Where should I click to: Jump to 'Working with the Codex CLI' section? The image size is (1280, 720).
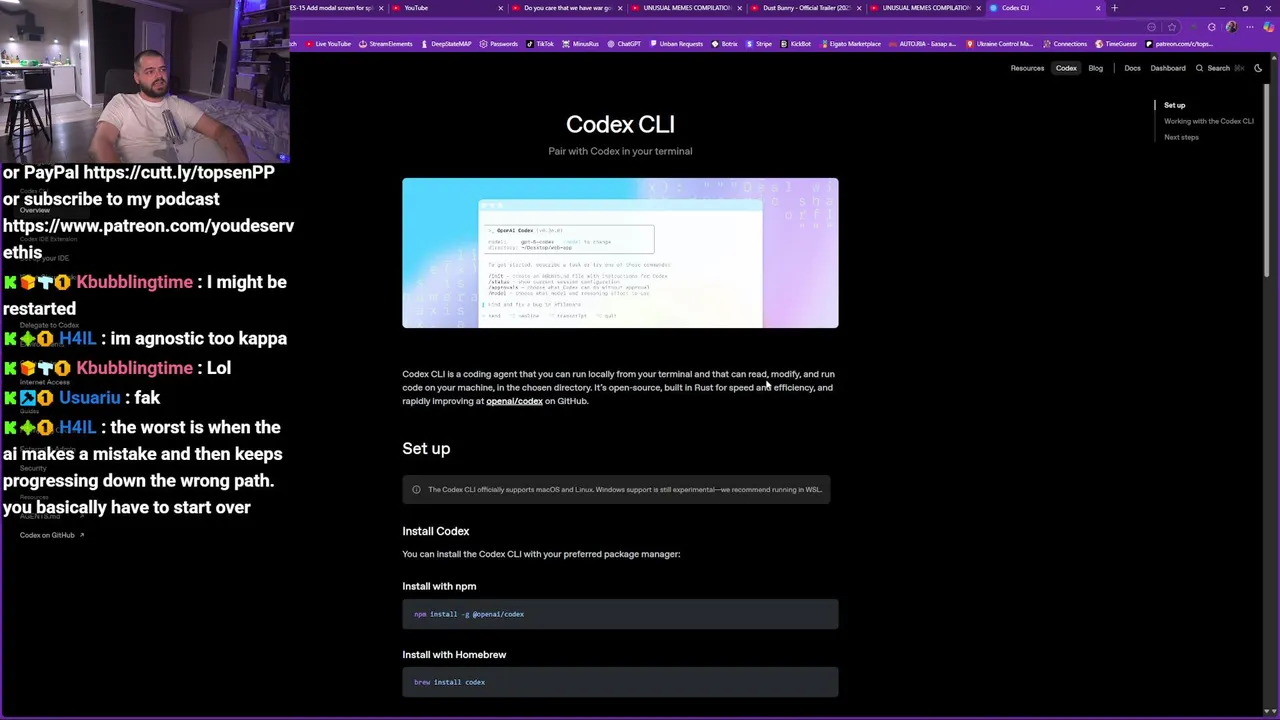pyautogui.click(x=1208, y=121)
